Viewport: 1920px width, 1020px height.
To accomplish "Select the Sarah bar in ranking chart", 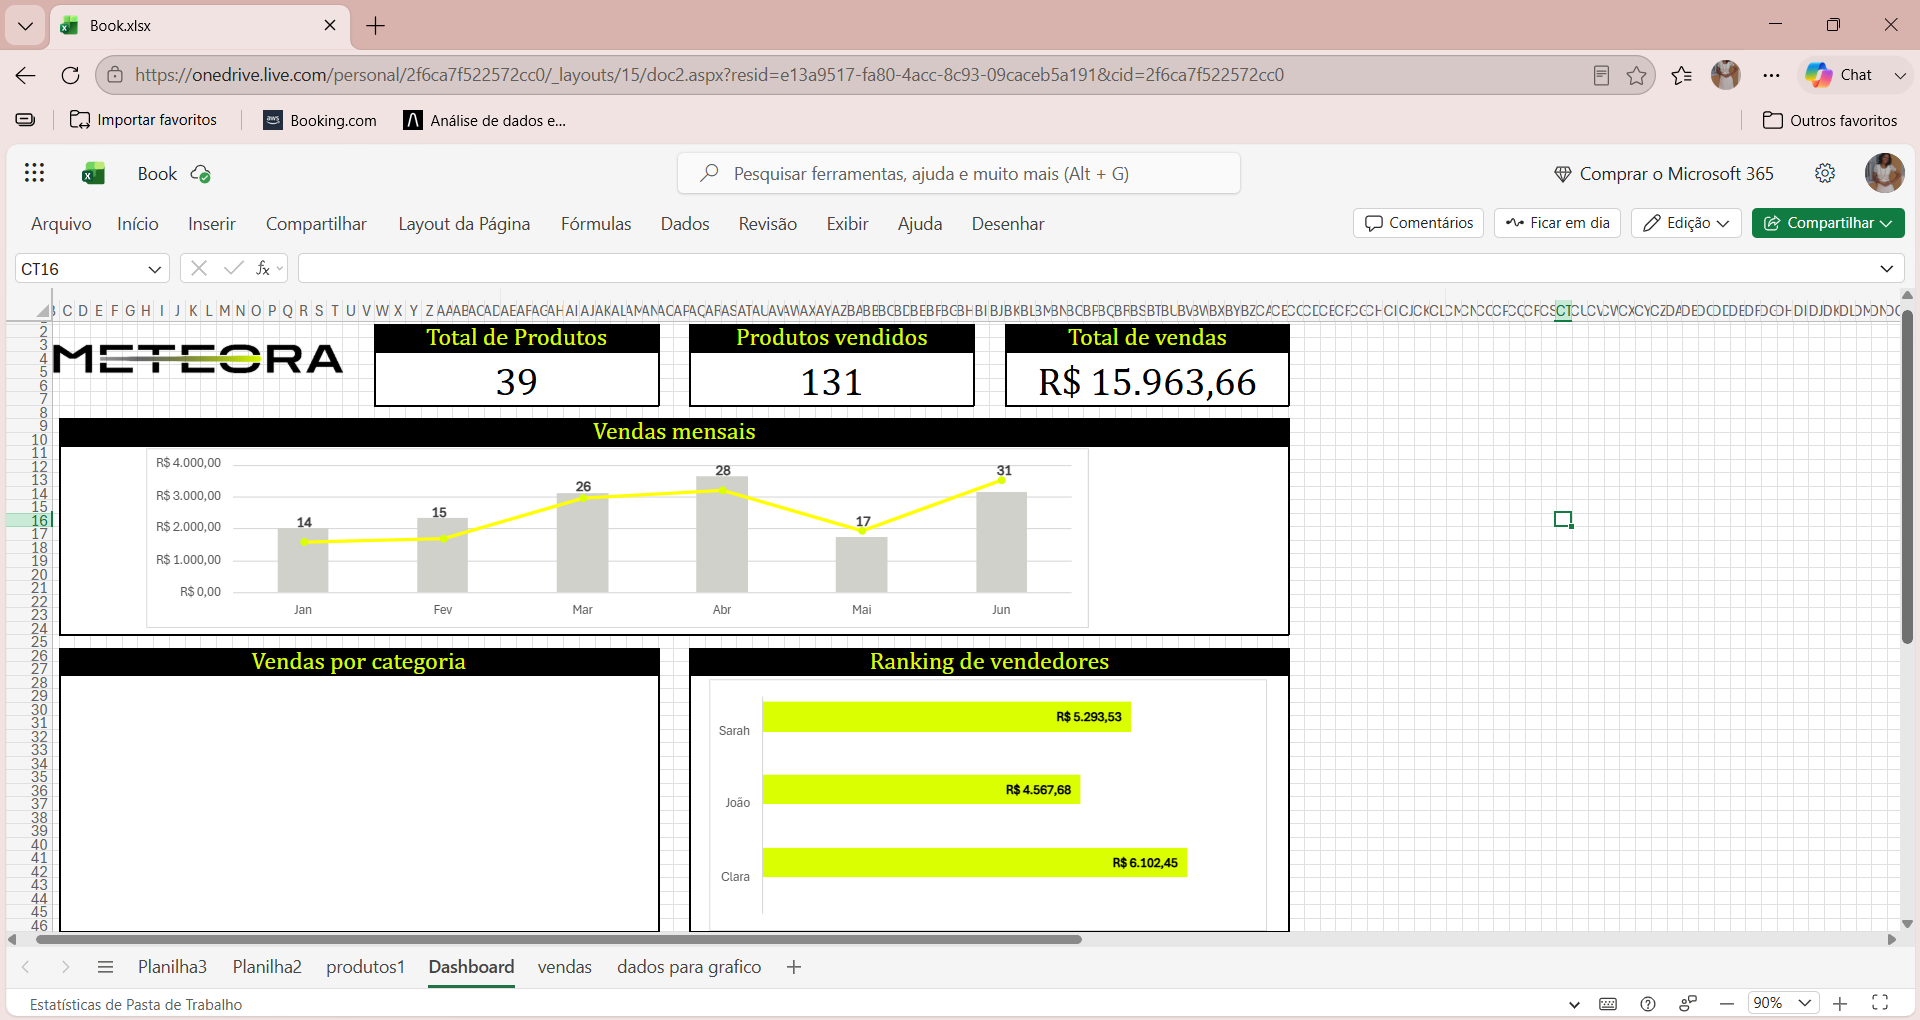I will (x=947, y=717).
